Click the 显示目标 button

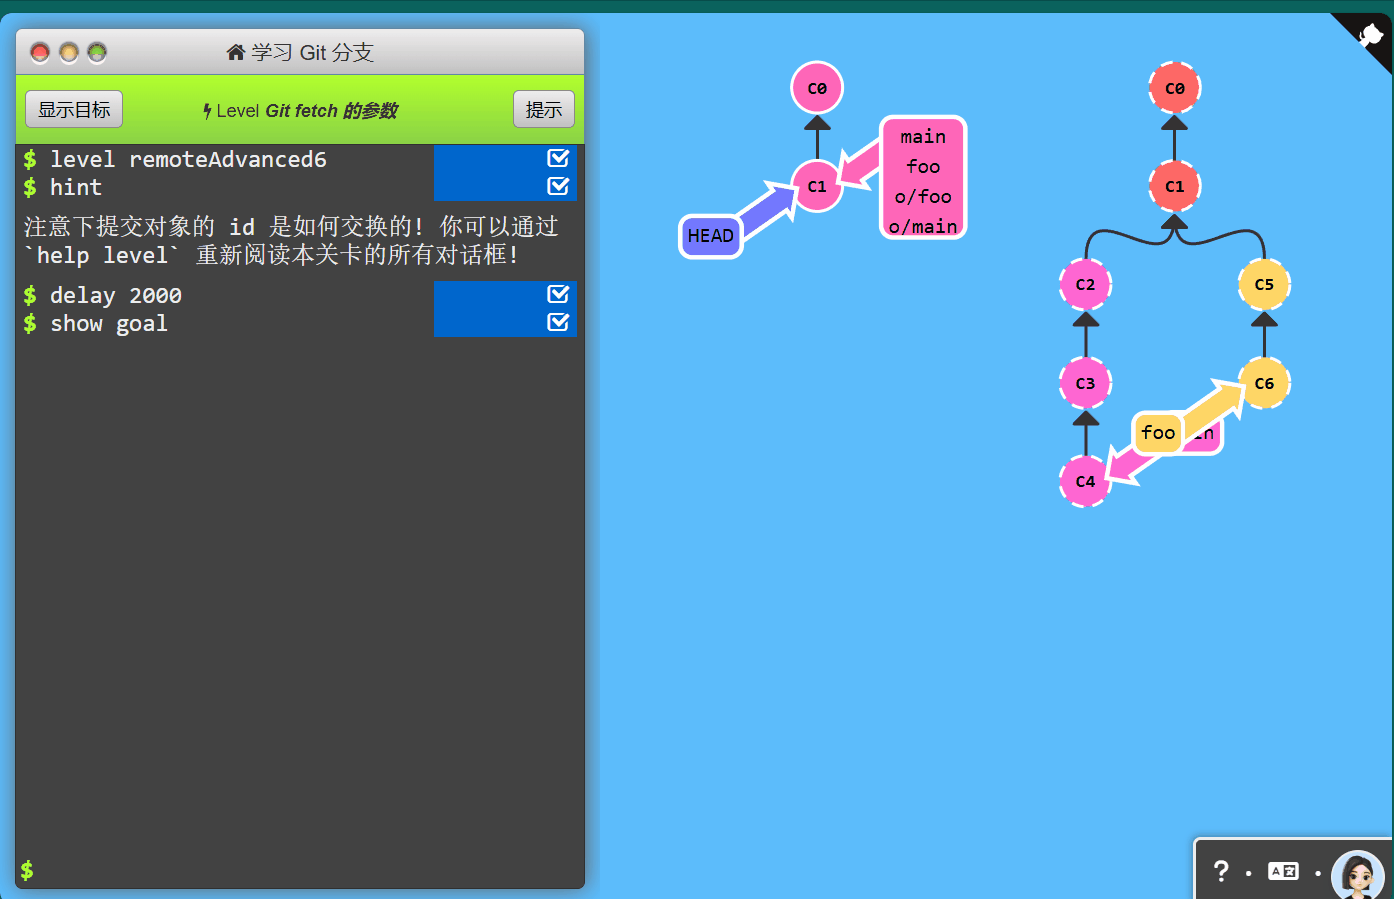pos(74,109)
